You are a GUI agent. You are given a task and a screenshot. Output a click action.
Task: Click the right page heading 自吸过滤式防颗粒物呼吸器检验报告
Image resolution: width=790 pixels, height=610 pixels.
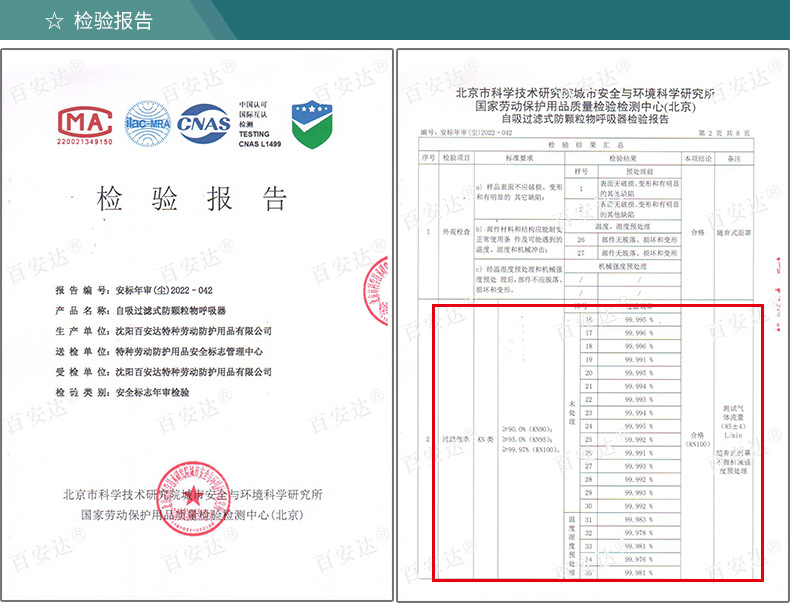coord(585,119)
